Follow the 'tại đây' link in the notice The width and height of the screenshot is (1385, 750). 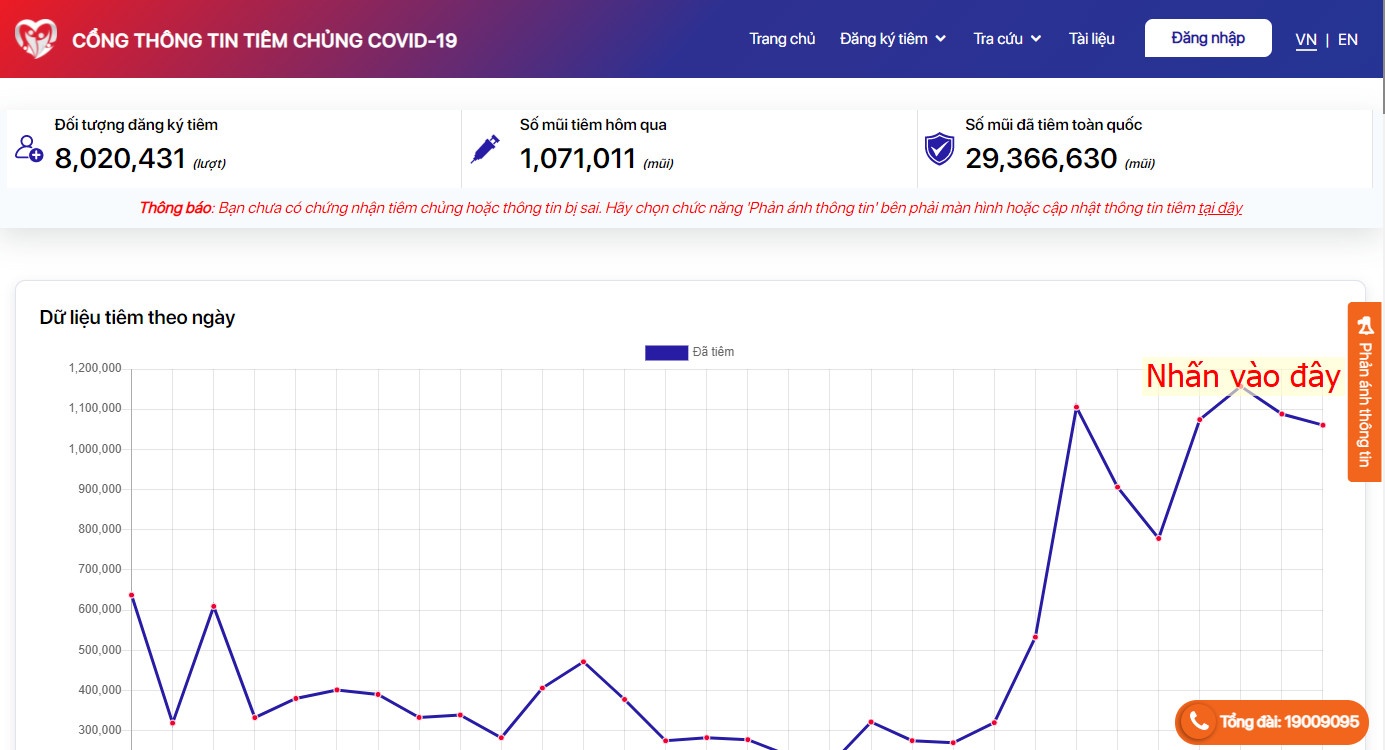1220,208
